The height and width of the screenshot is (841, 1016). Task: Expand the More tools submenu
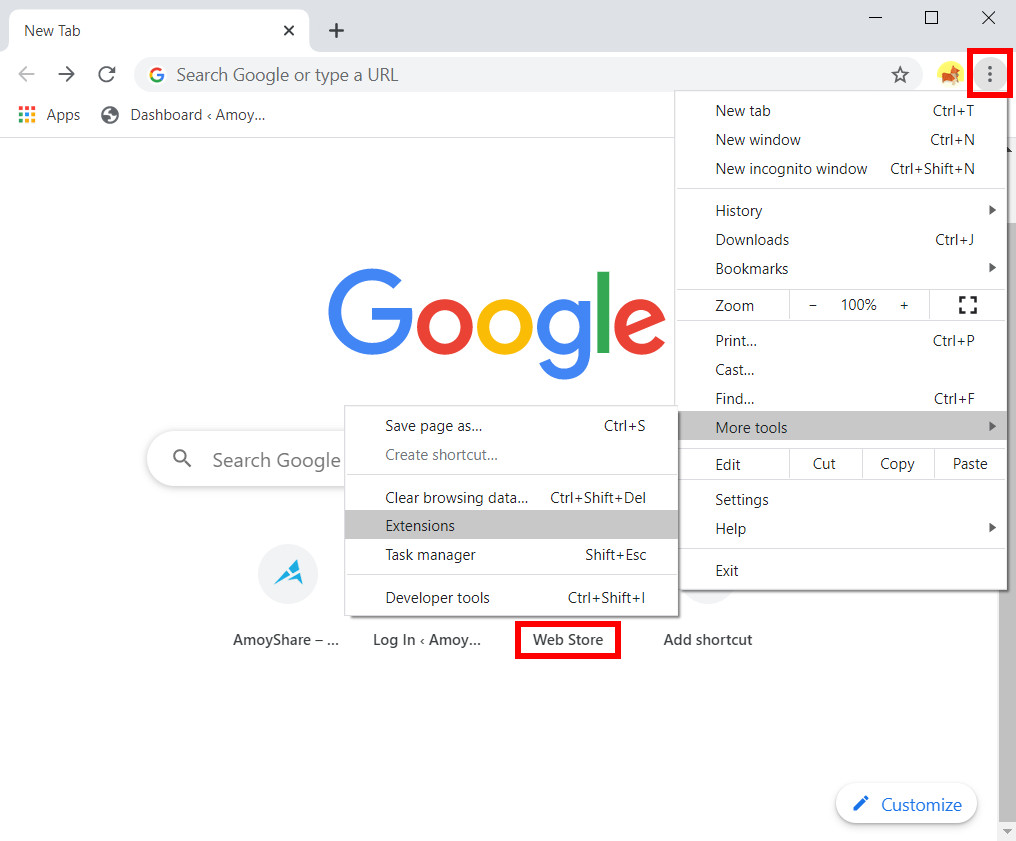coord(842,427)
